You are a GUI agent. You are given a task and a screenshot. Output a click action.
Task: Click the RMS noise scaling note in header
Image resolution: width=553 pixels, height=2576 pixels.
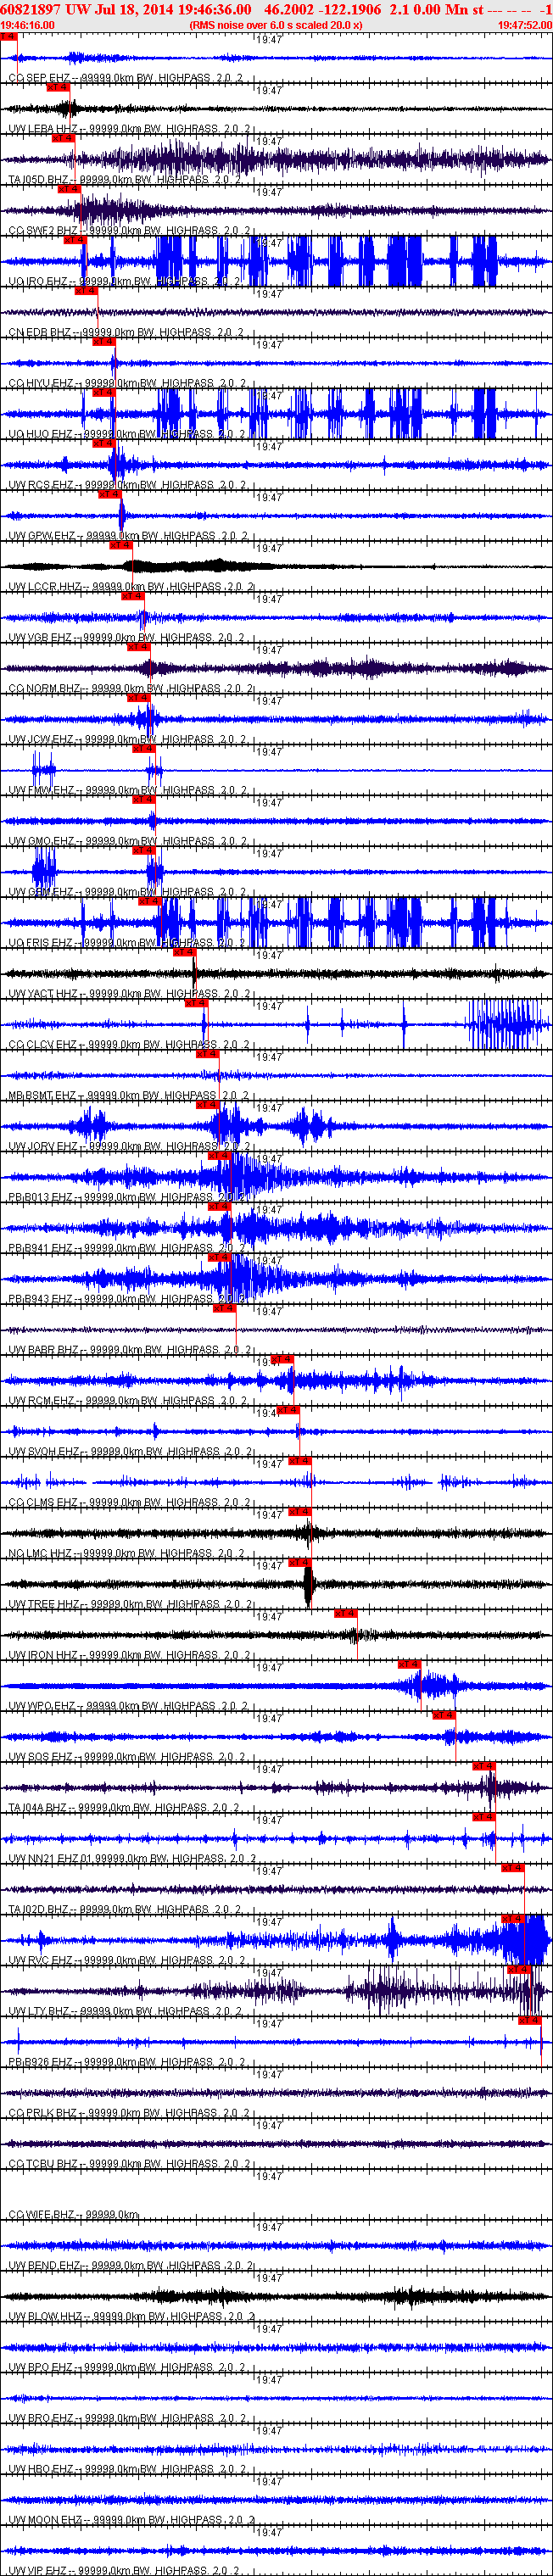[276, 25]
